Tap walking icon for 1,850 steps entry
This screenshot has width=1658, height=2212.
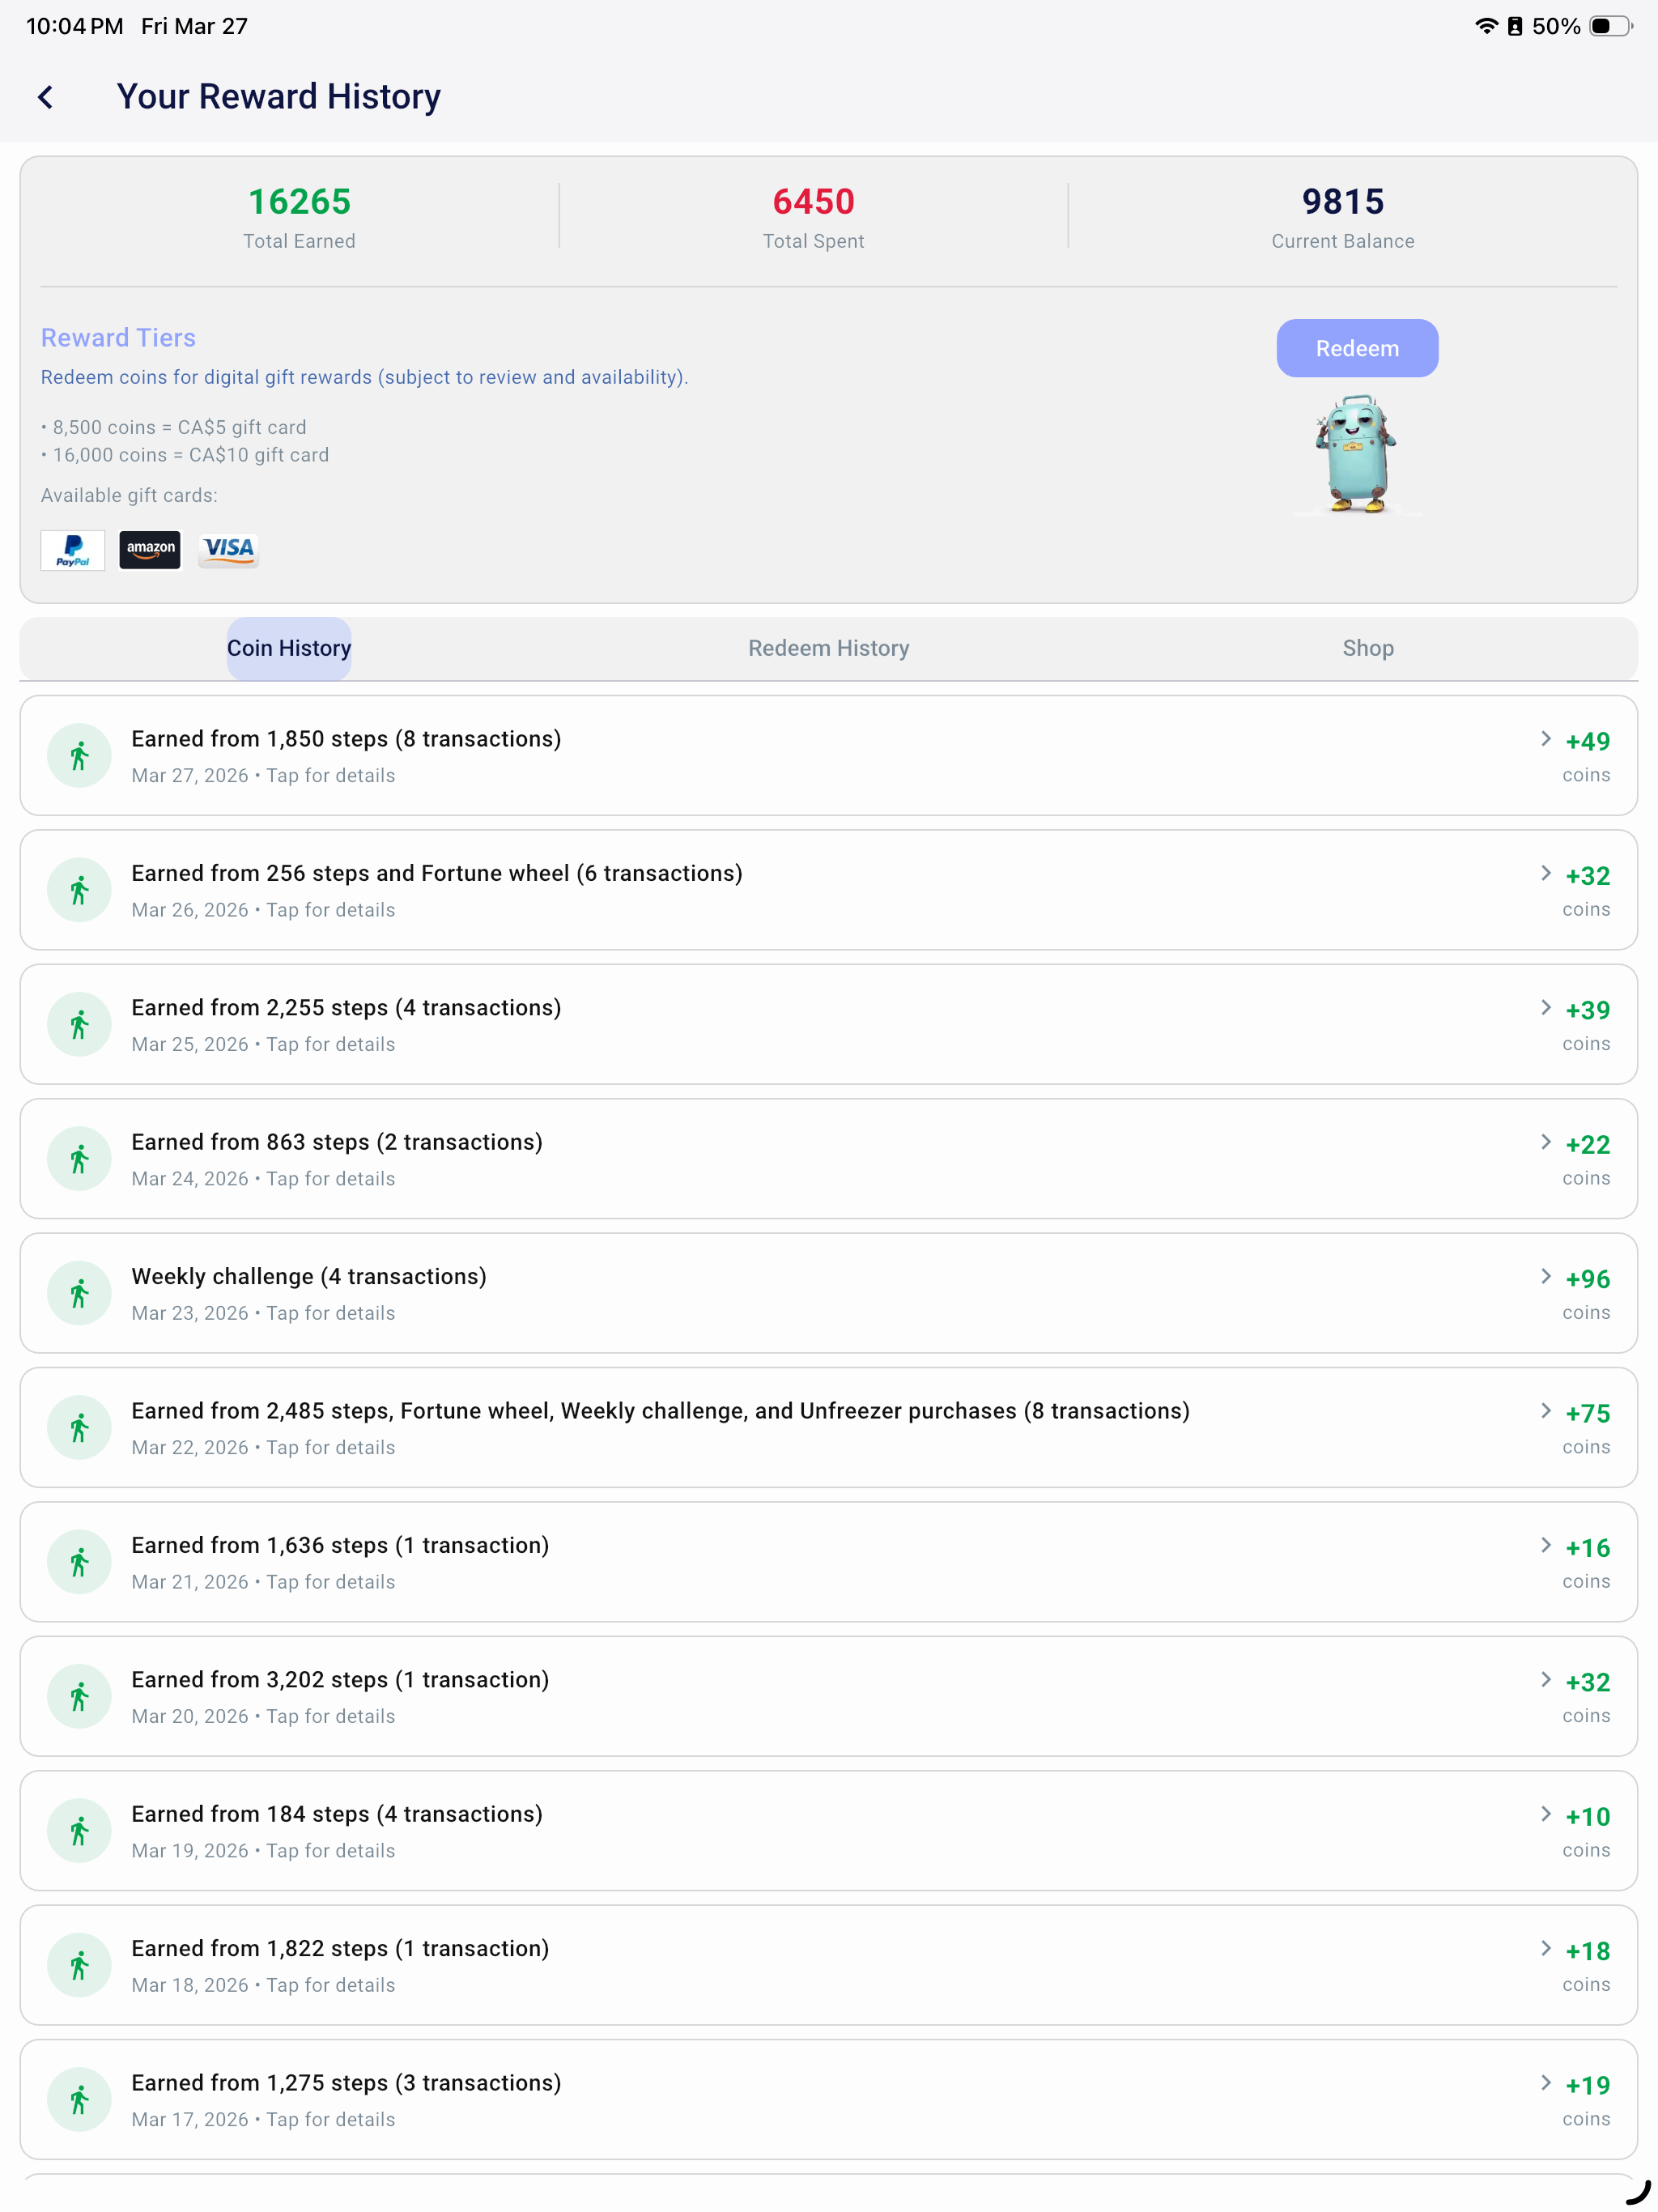79,756
